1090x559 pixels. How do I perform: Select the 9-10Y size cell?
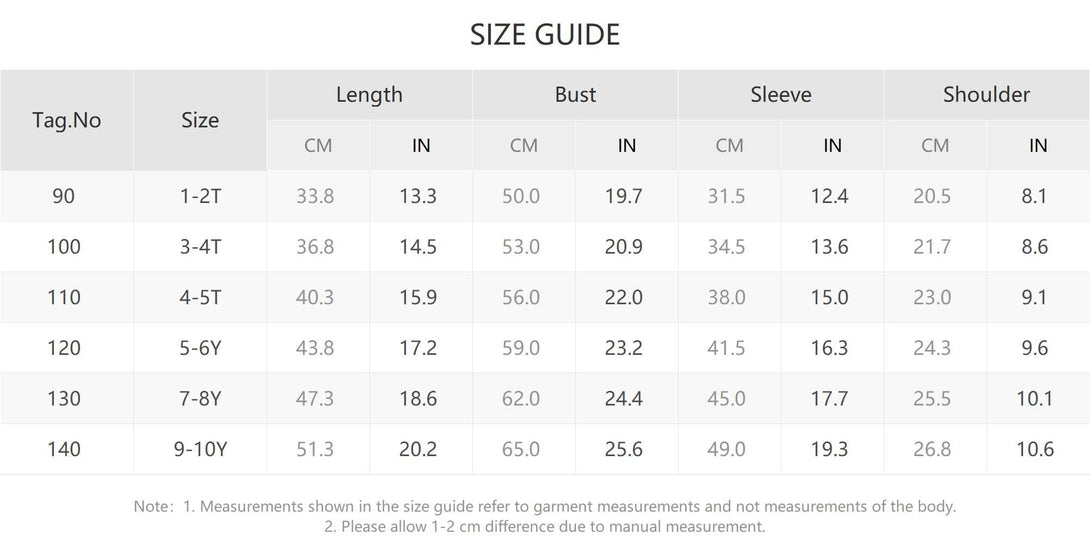200,449
